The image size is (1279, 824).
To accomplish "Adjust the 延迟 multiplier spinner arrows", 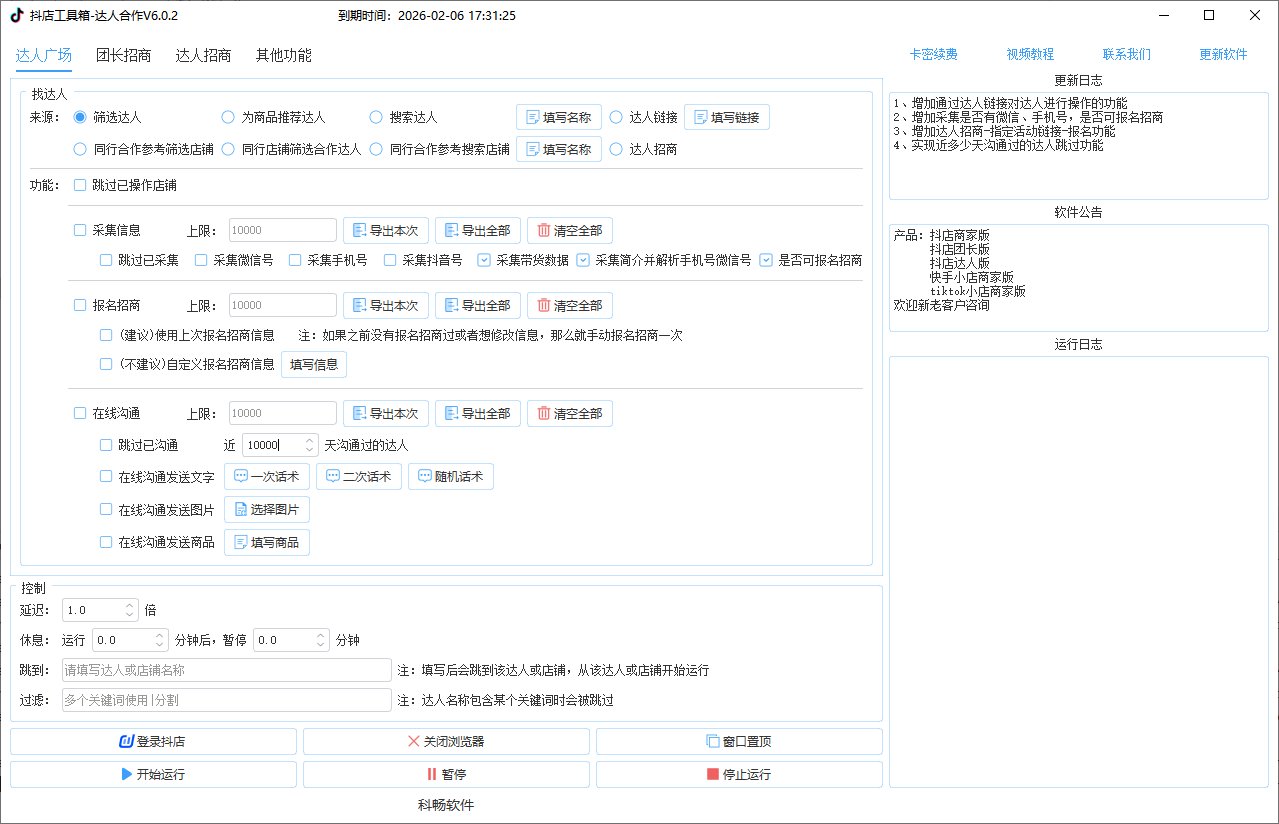I will click(x=130, y=610).
